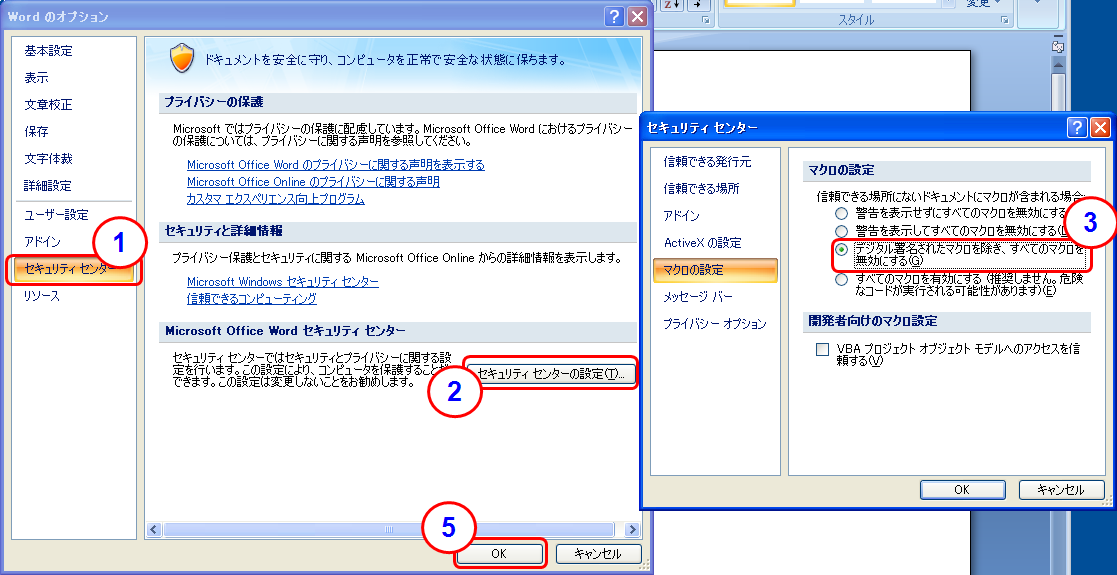The height and width of the screenshot is (575, 1117).
Task: Open Microsoft Windows セキュリティ センター link
Action: (283, 282)
